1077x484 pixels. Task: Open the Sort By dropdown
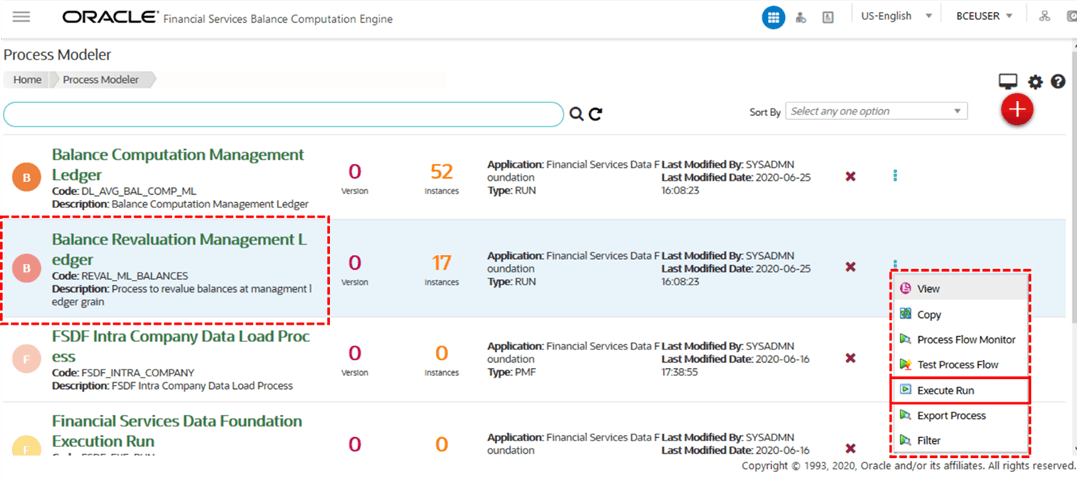pyautogui.click(x=876, y=111)
